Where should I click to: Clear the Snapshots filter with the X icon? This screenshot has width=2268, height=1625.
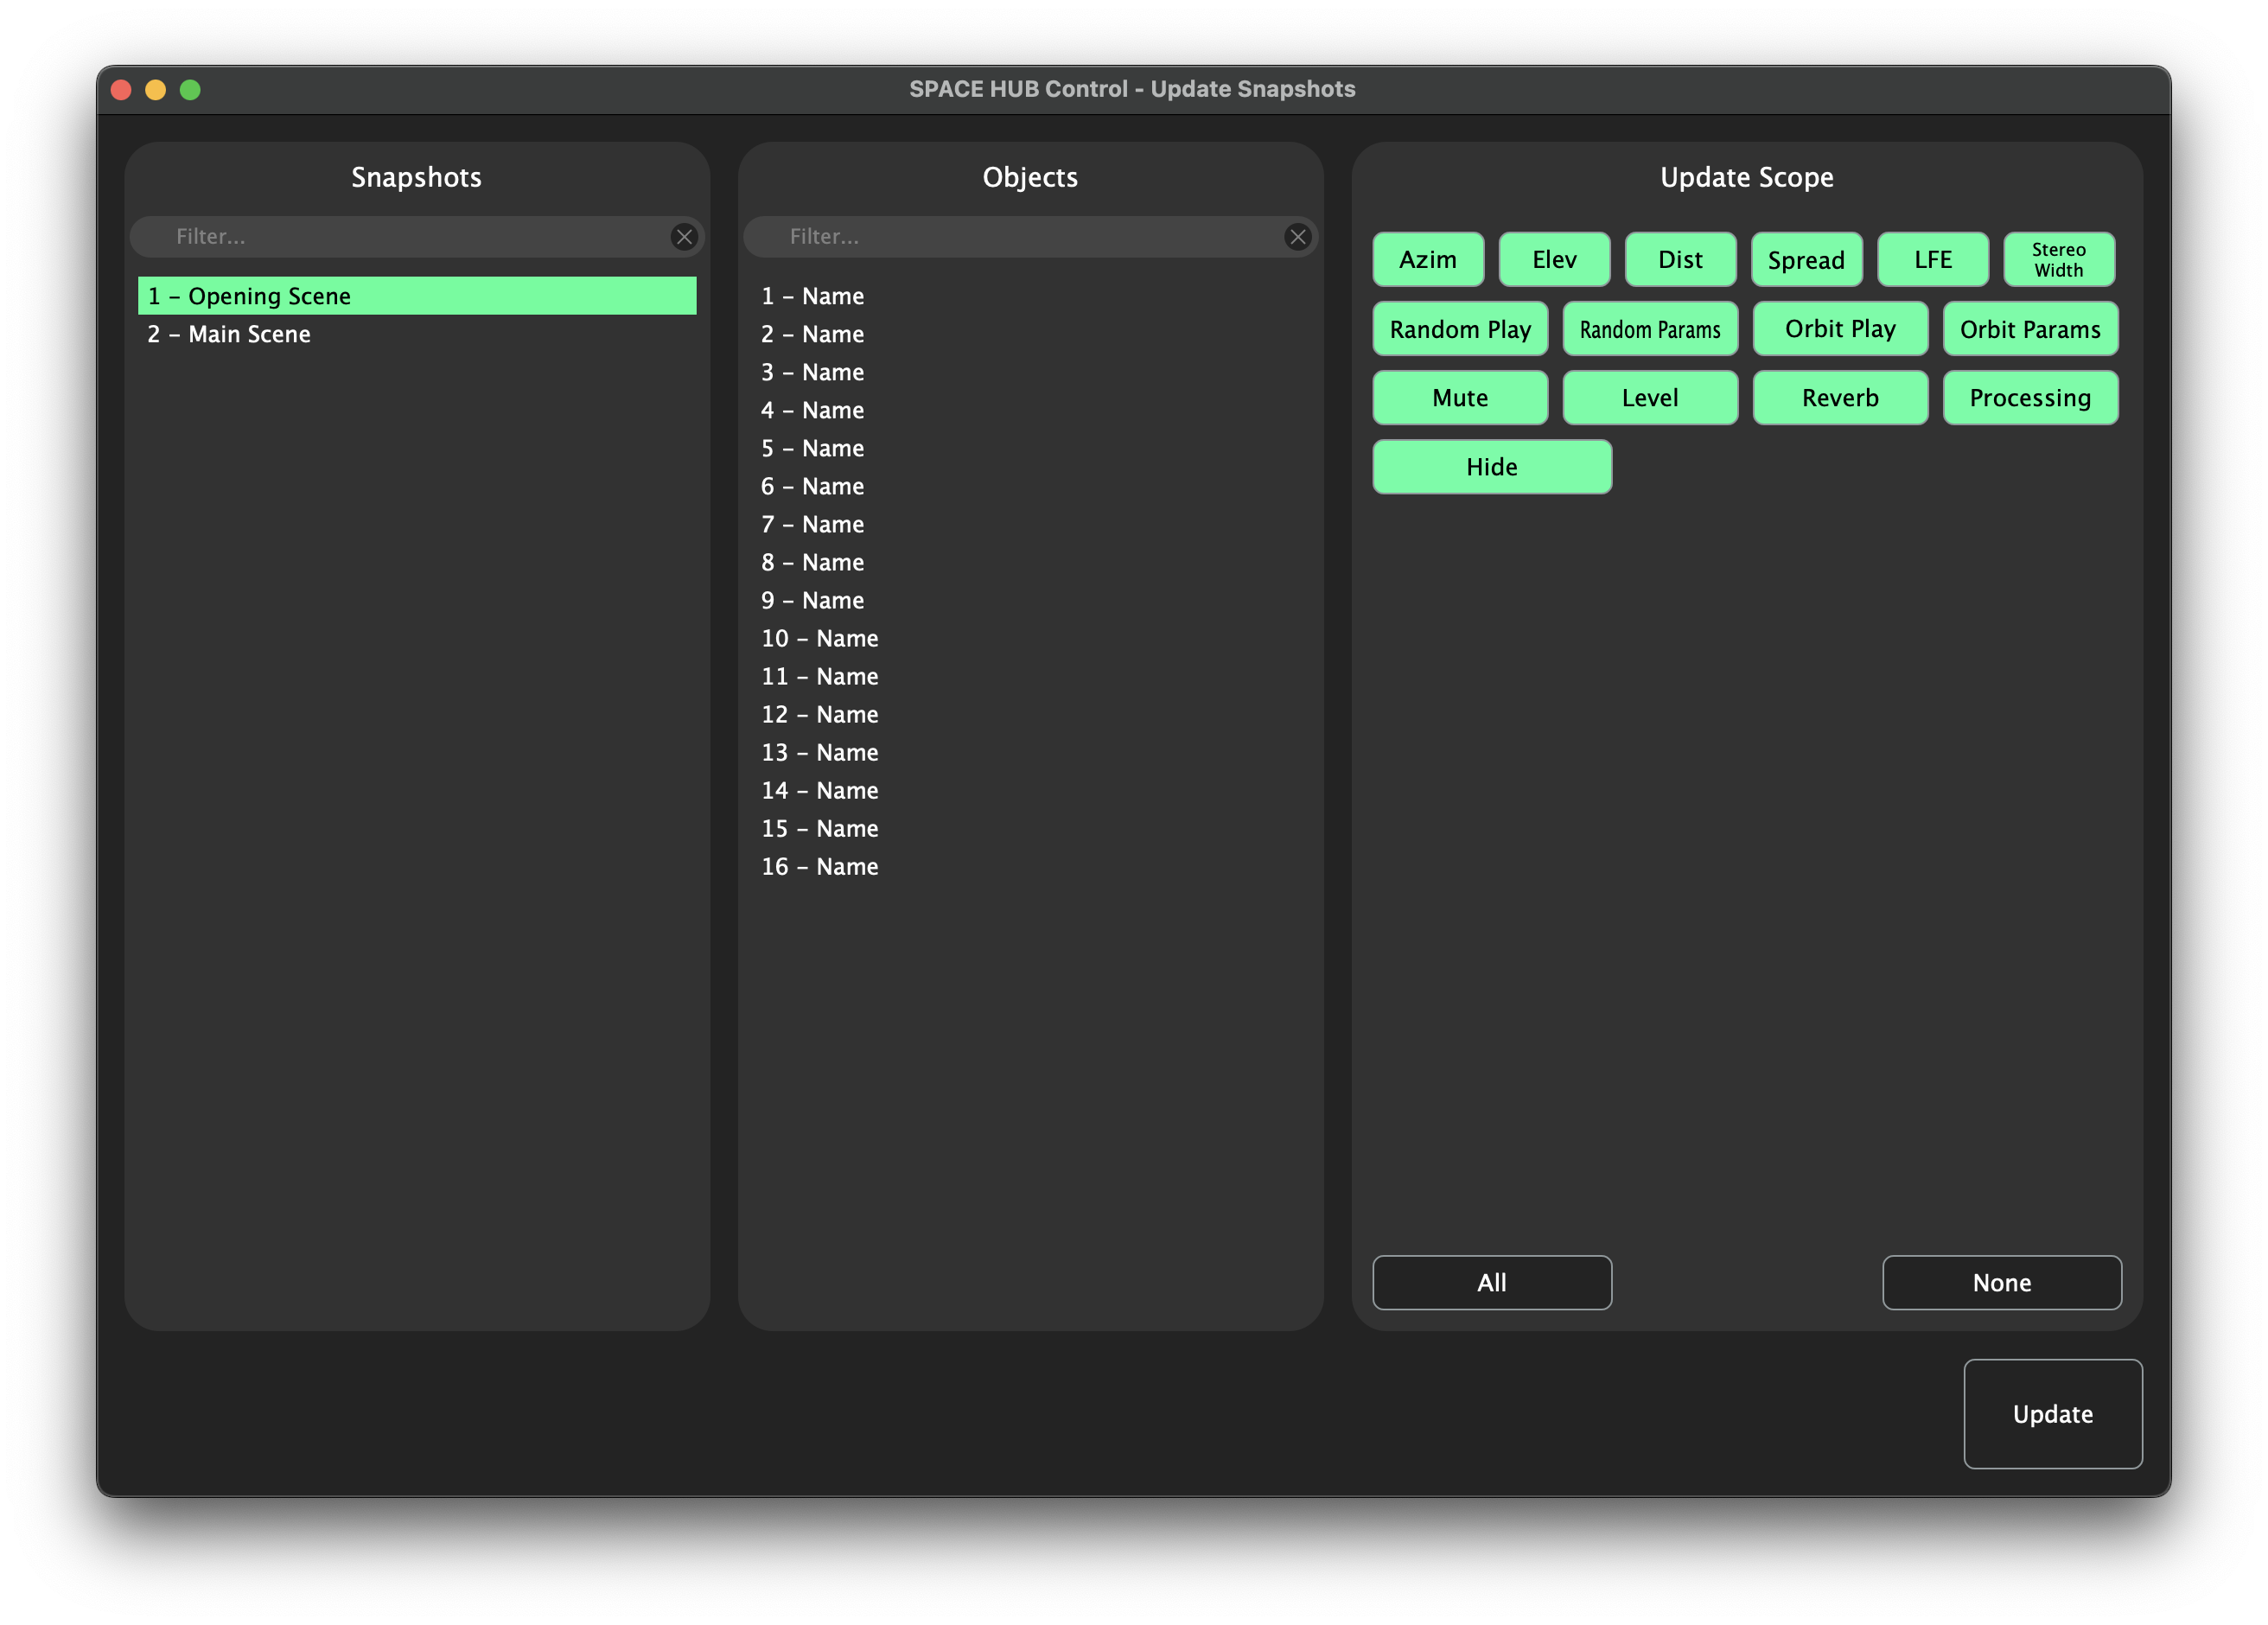coord(684,237)
